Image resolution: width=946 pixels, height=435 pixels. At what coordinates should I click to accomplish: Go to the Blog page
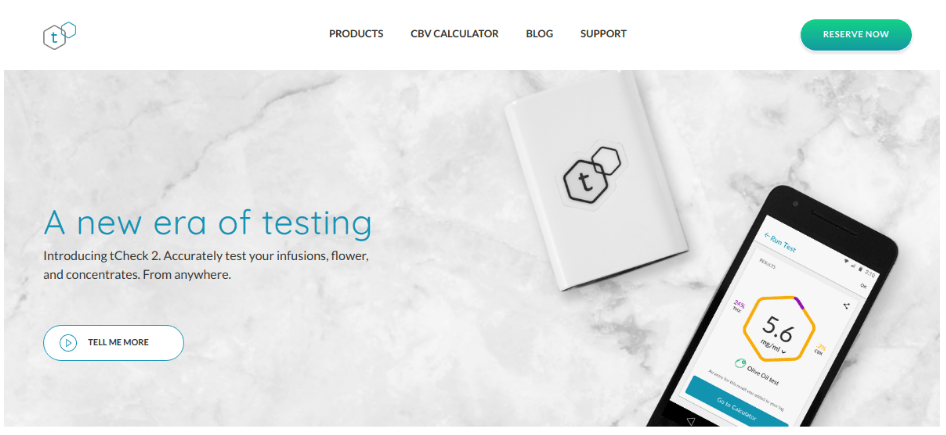coord(539,34)
